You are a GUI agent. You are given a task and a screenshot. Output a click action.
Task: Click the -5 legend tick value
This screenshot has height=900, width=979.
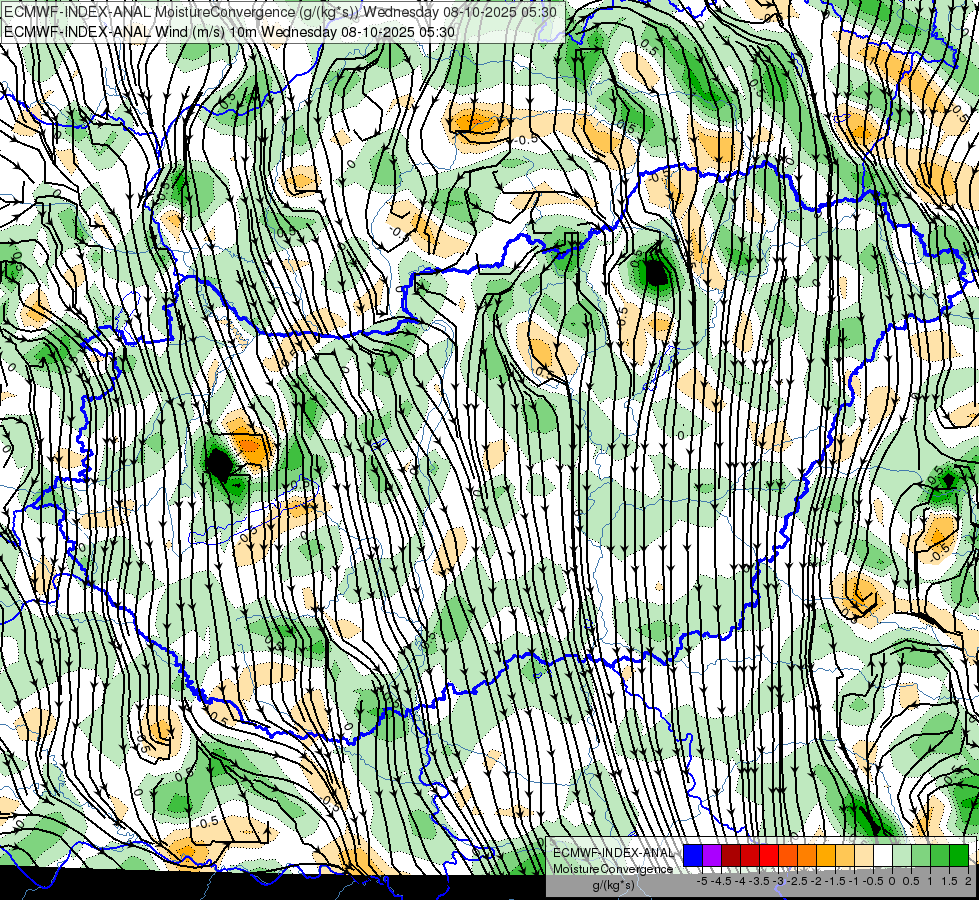(702, 881)
